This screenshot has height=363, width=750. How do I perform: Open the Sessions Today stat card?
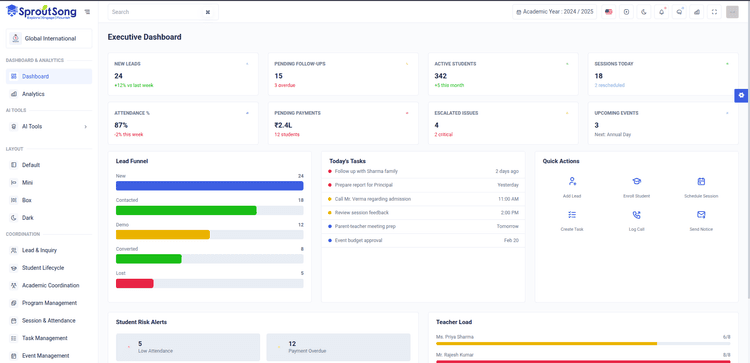pyautogui.click(x=663, y=74)
